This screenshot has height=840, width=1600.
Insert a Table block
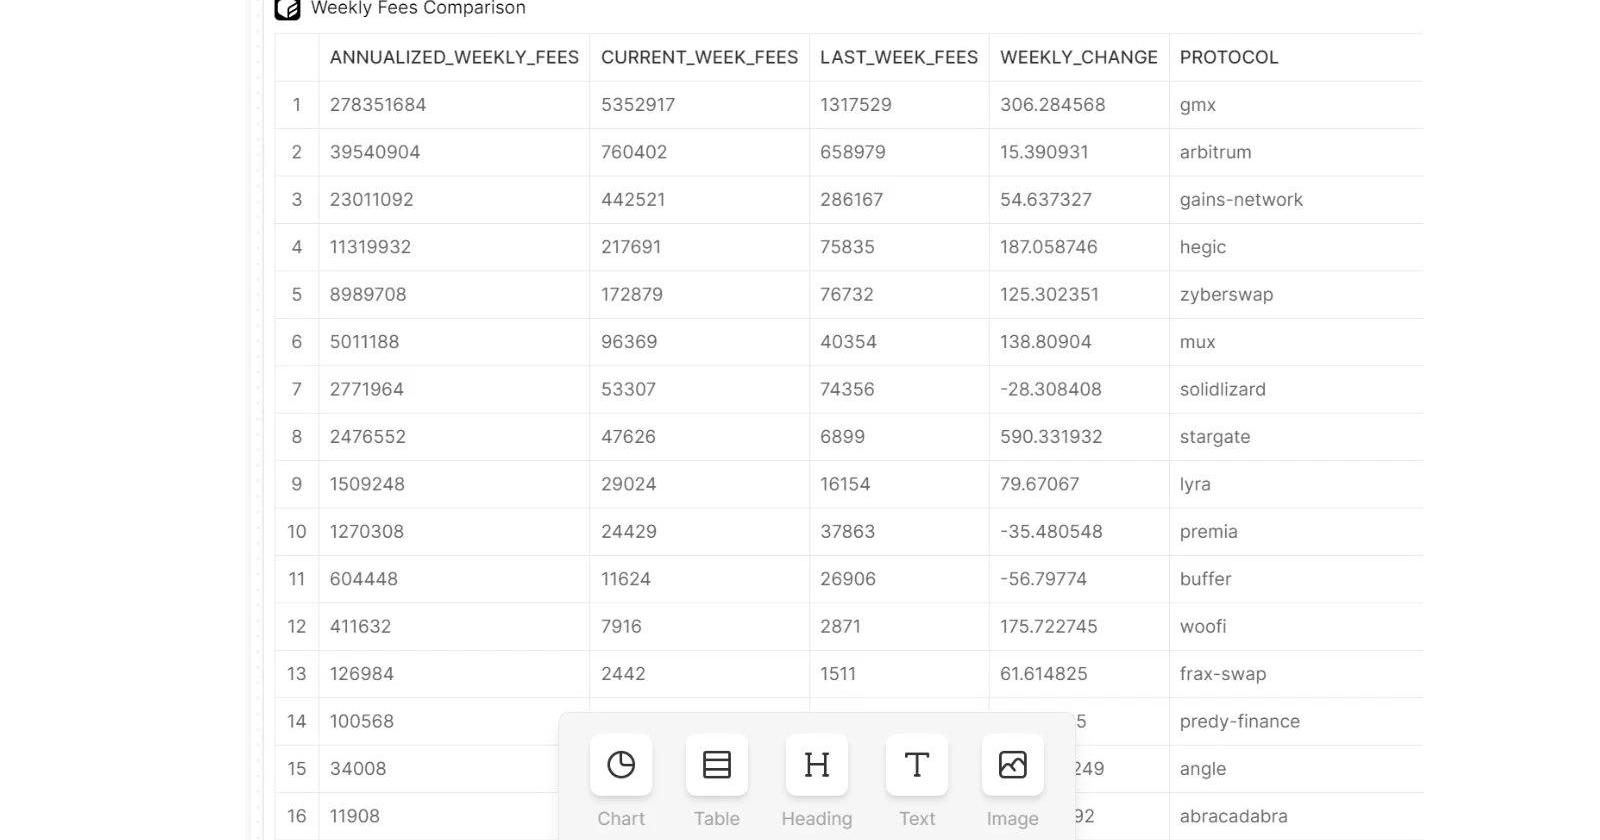[x=717, y=765]
